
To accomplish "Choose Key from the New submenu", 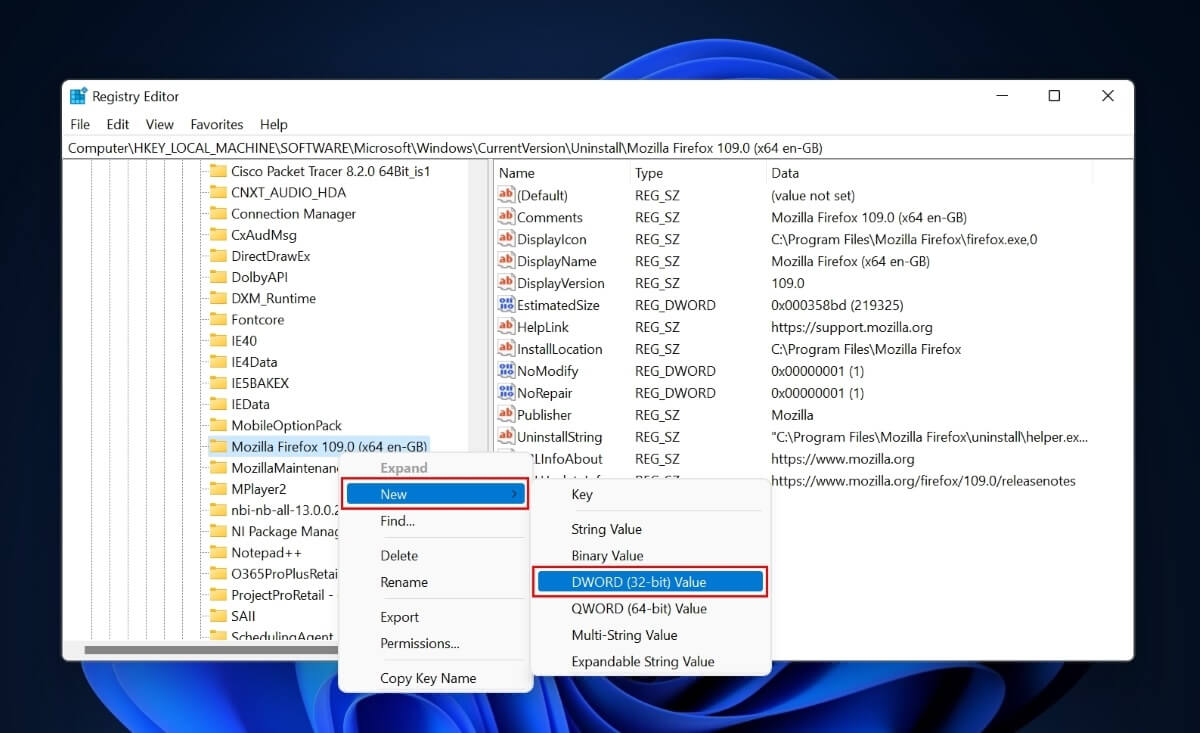I will tap(582, 494).
